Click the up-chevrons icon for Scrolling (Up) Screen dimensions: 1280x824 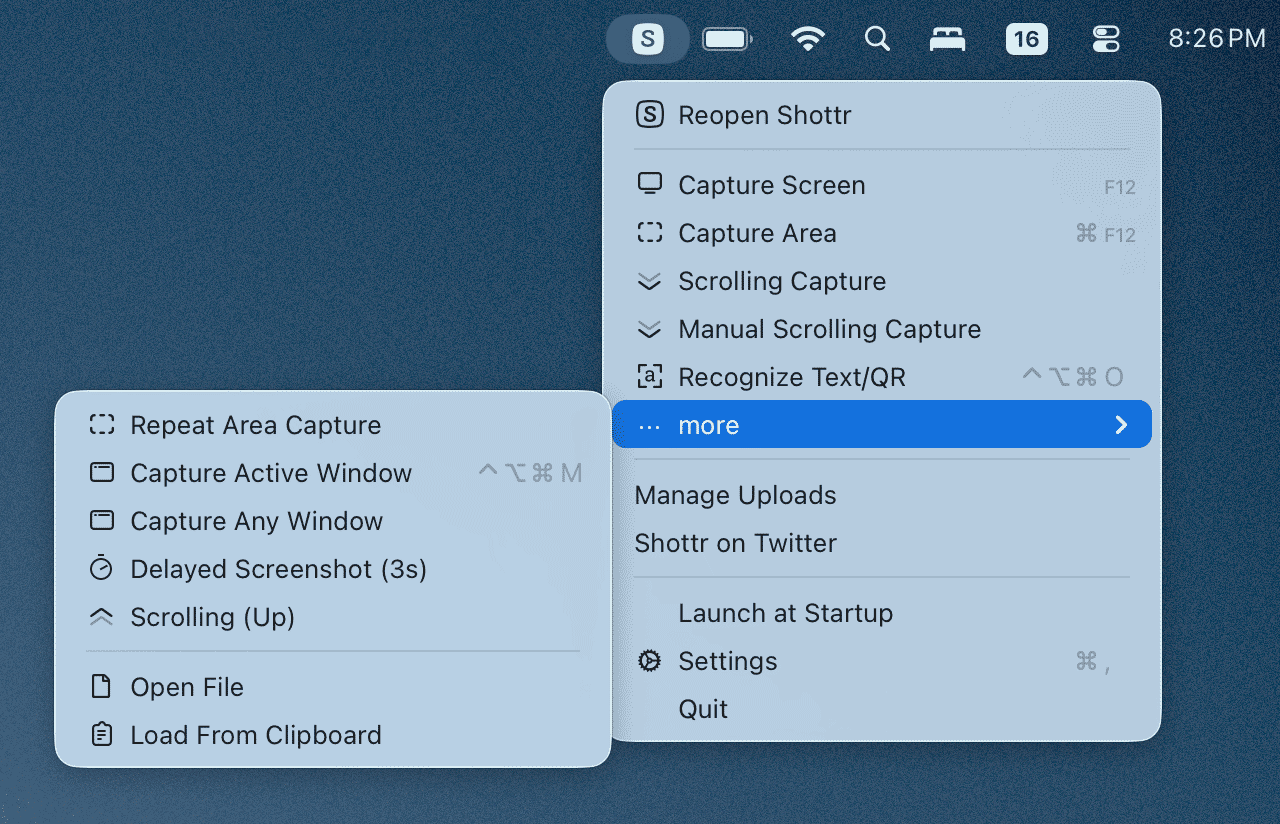coord(102,617)
